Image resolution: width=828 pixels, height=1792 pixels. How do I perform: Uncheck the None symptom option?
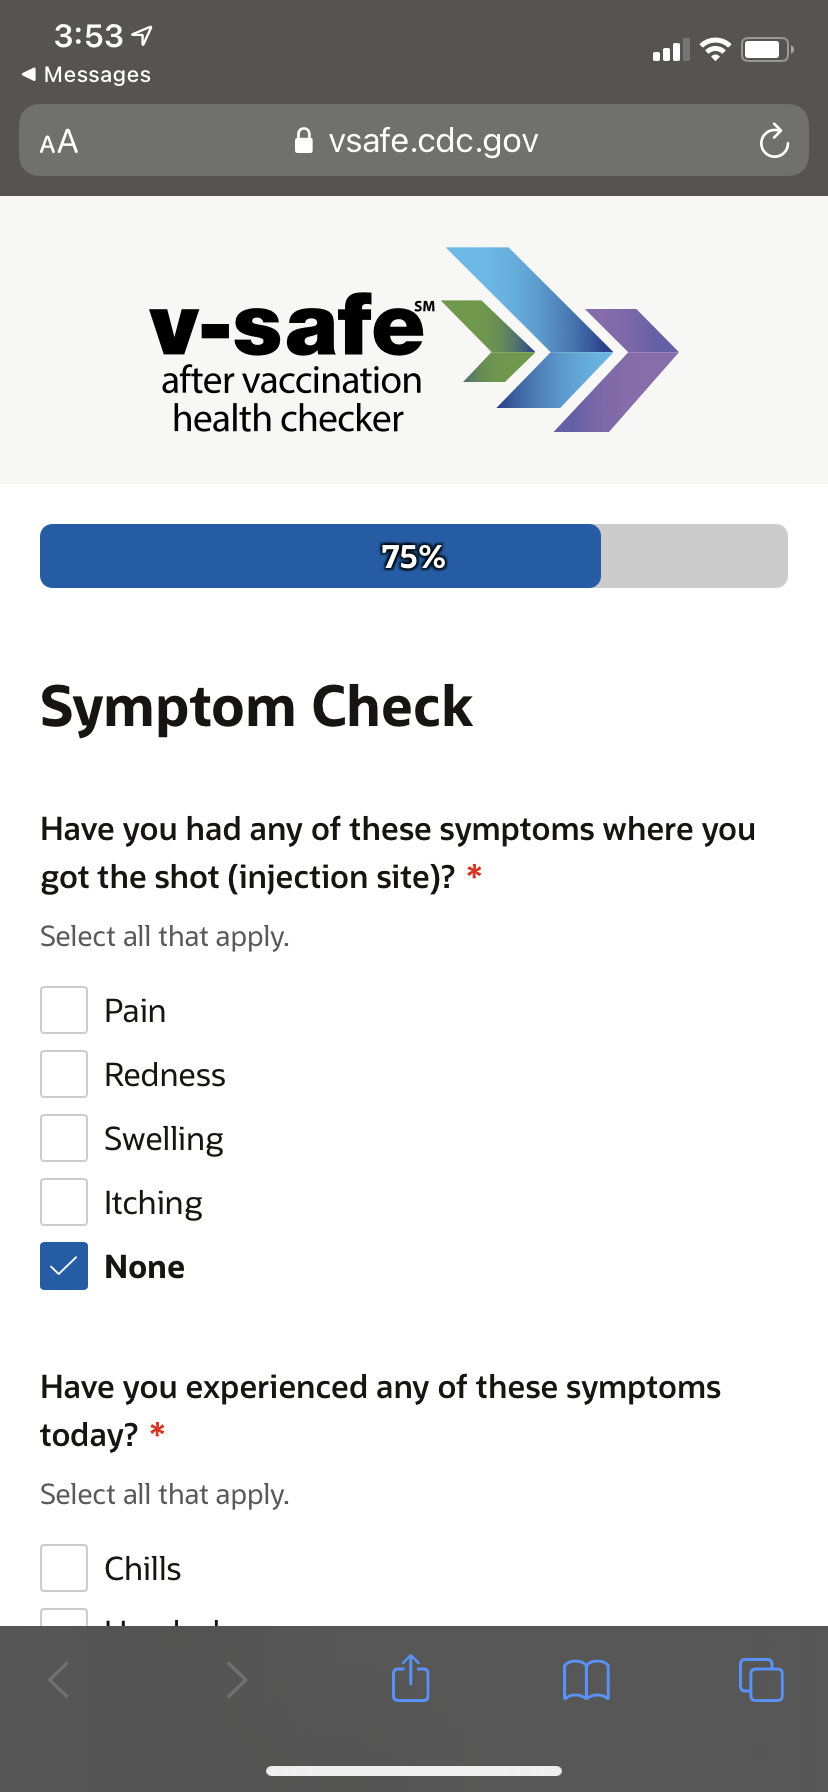click(x=63, y=1265)
